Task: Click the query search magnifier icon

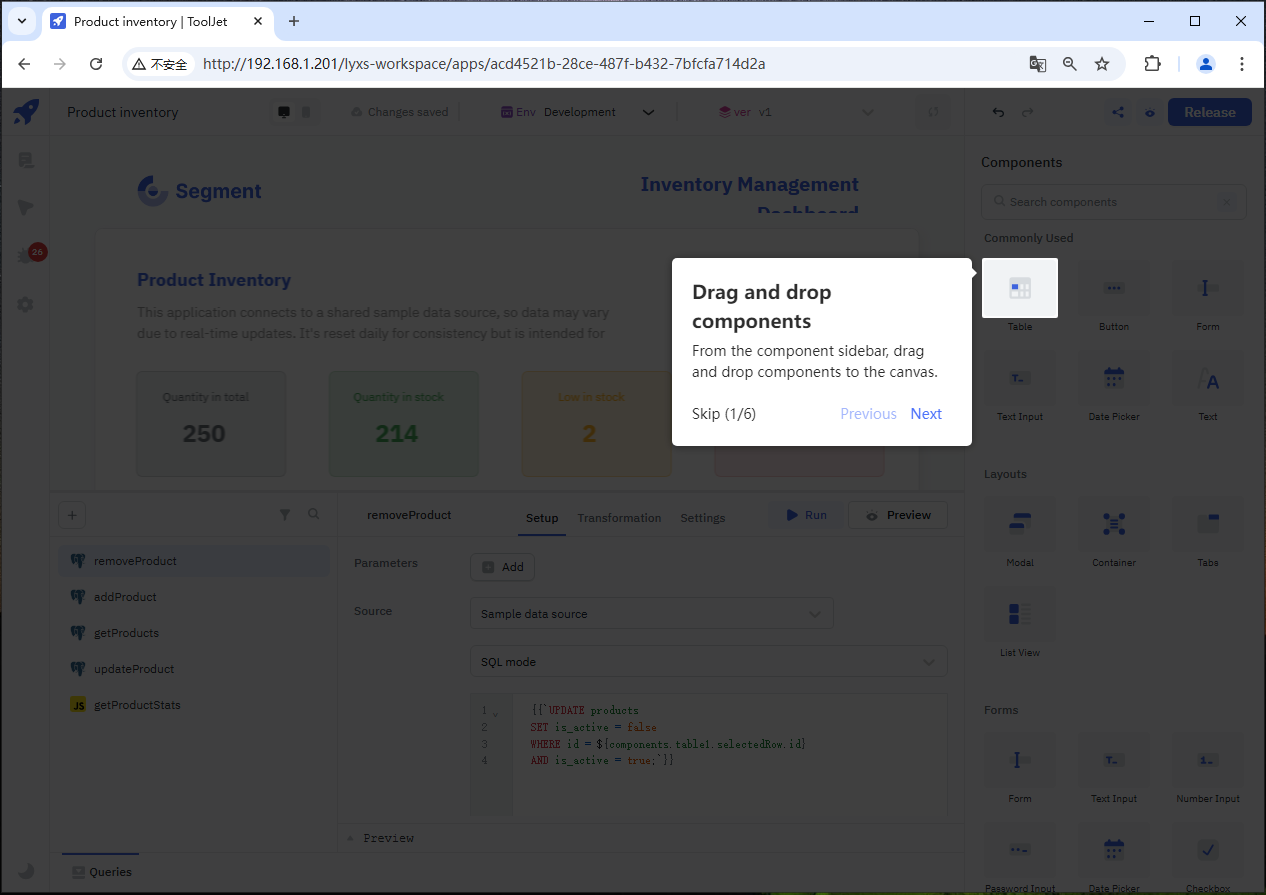Action: [314, 514]
